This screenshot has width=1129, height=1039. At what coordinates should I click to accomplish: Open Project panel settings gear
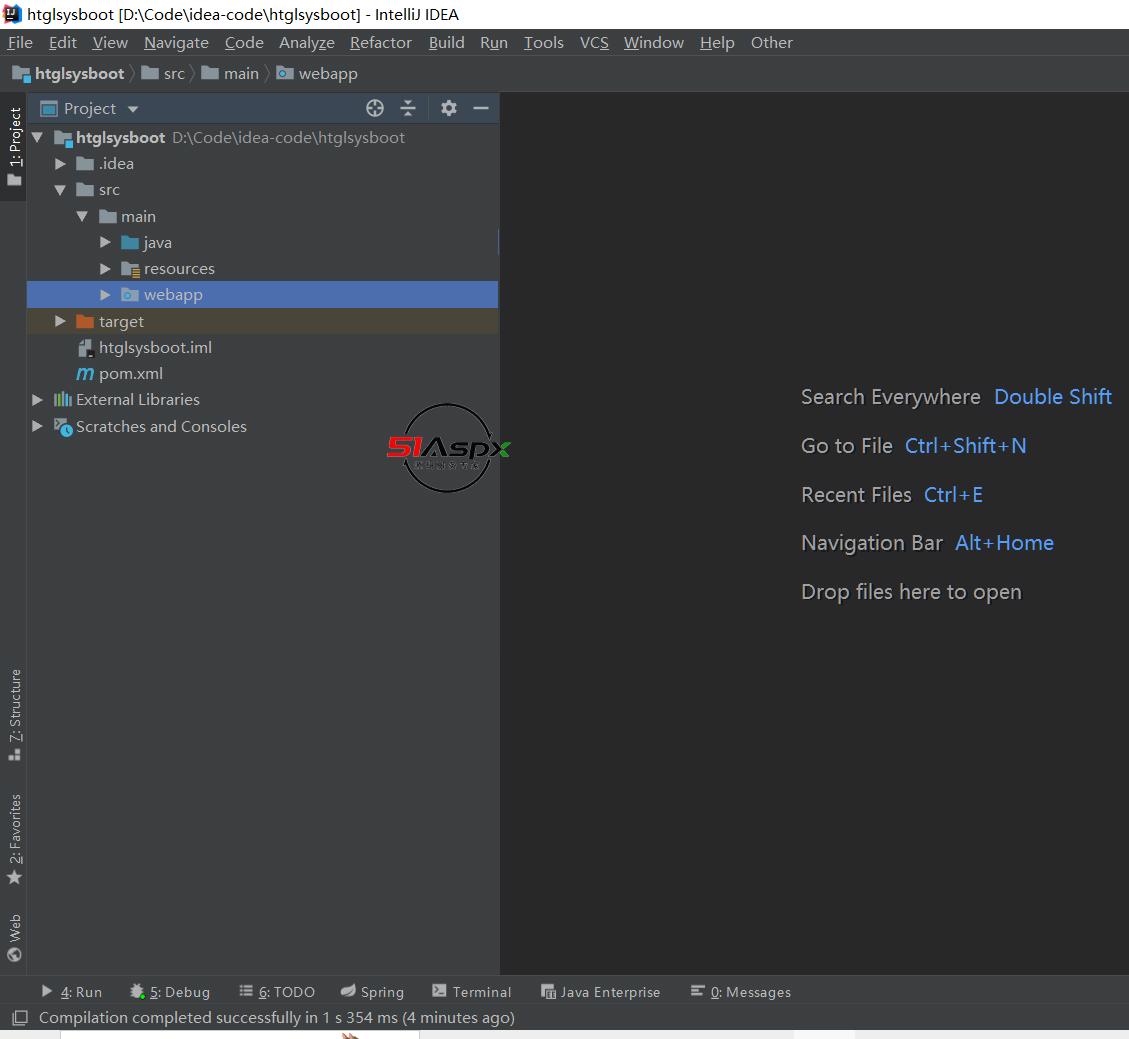(x=449, y=108)
